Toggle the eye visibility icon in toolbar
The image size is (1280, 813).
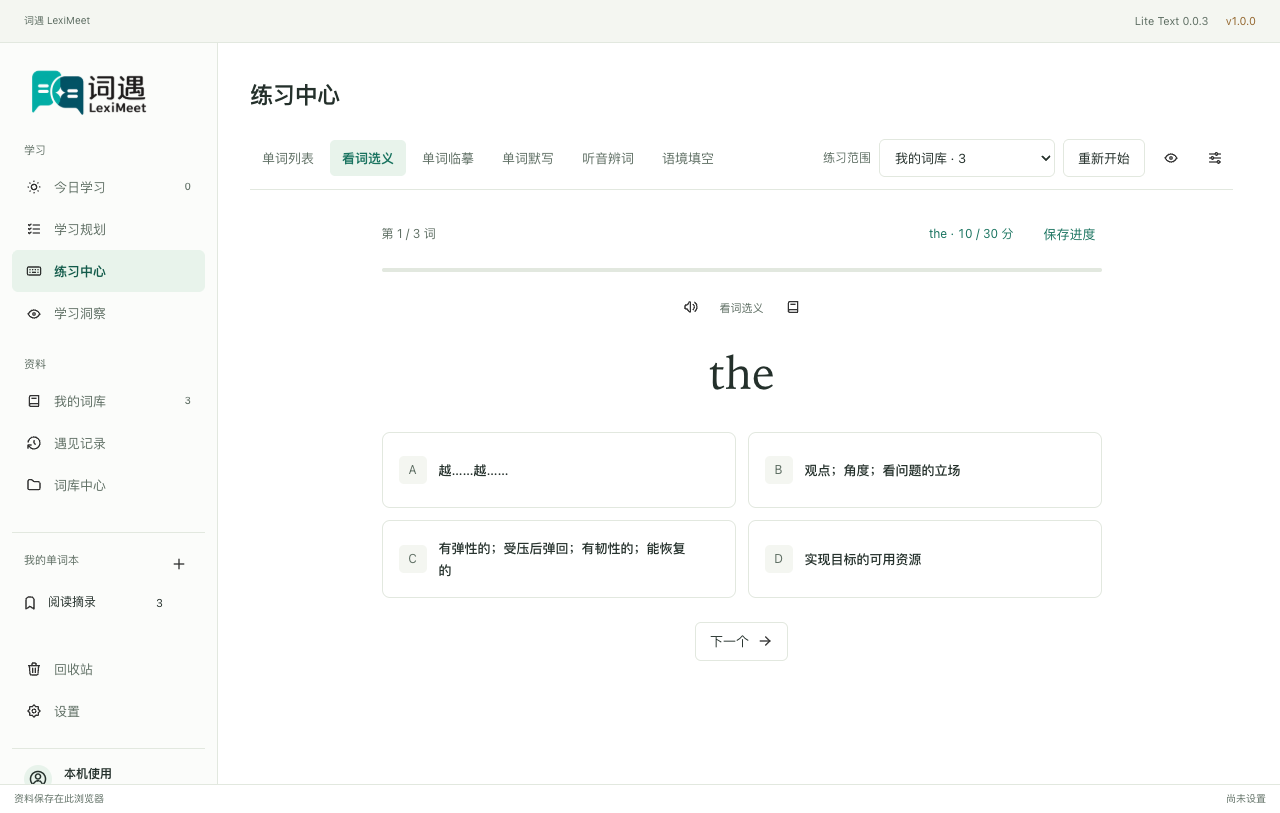[1171, 158]
